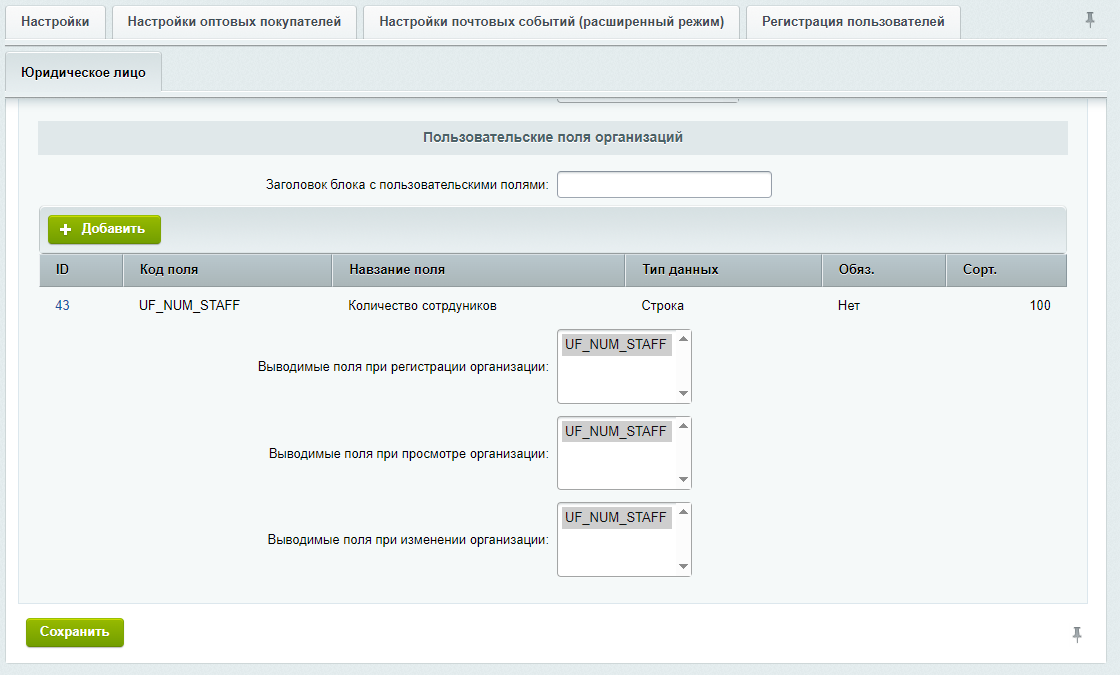Sort by the Сорт. column header

1006,270
